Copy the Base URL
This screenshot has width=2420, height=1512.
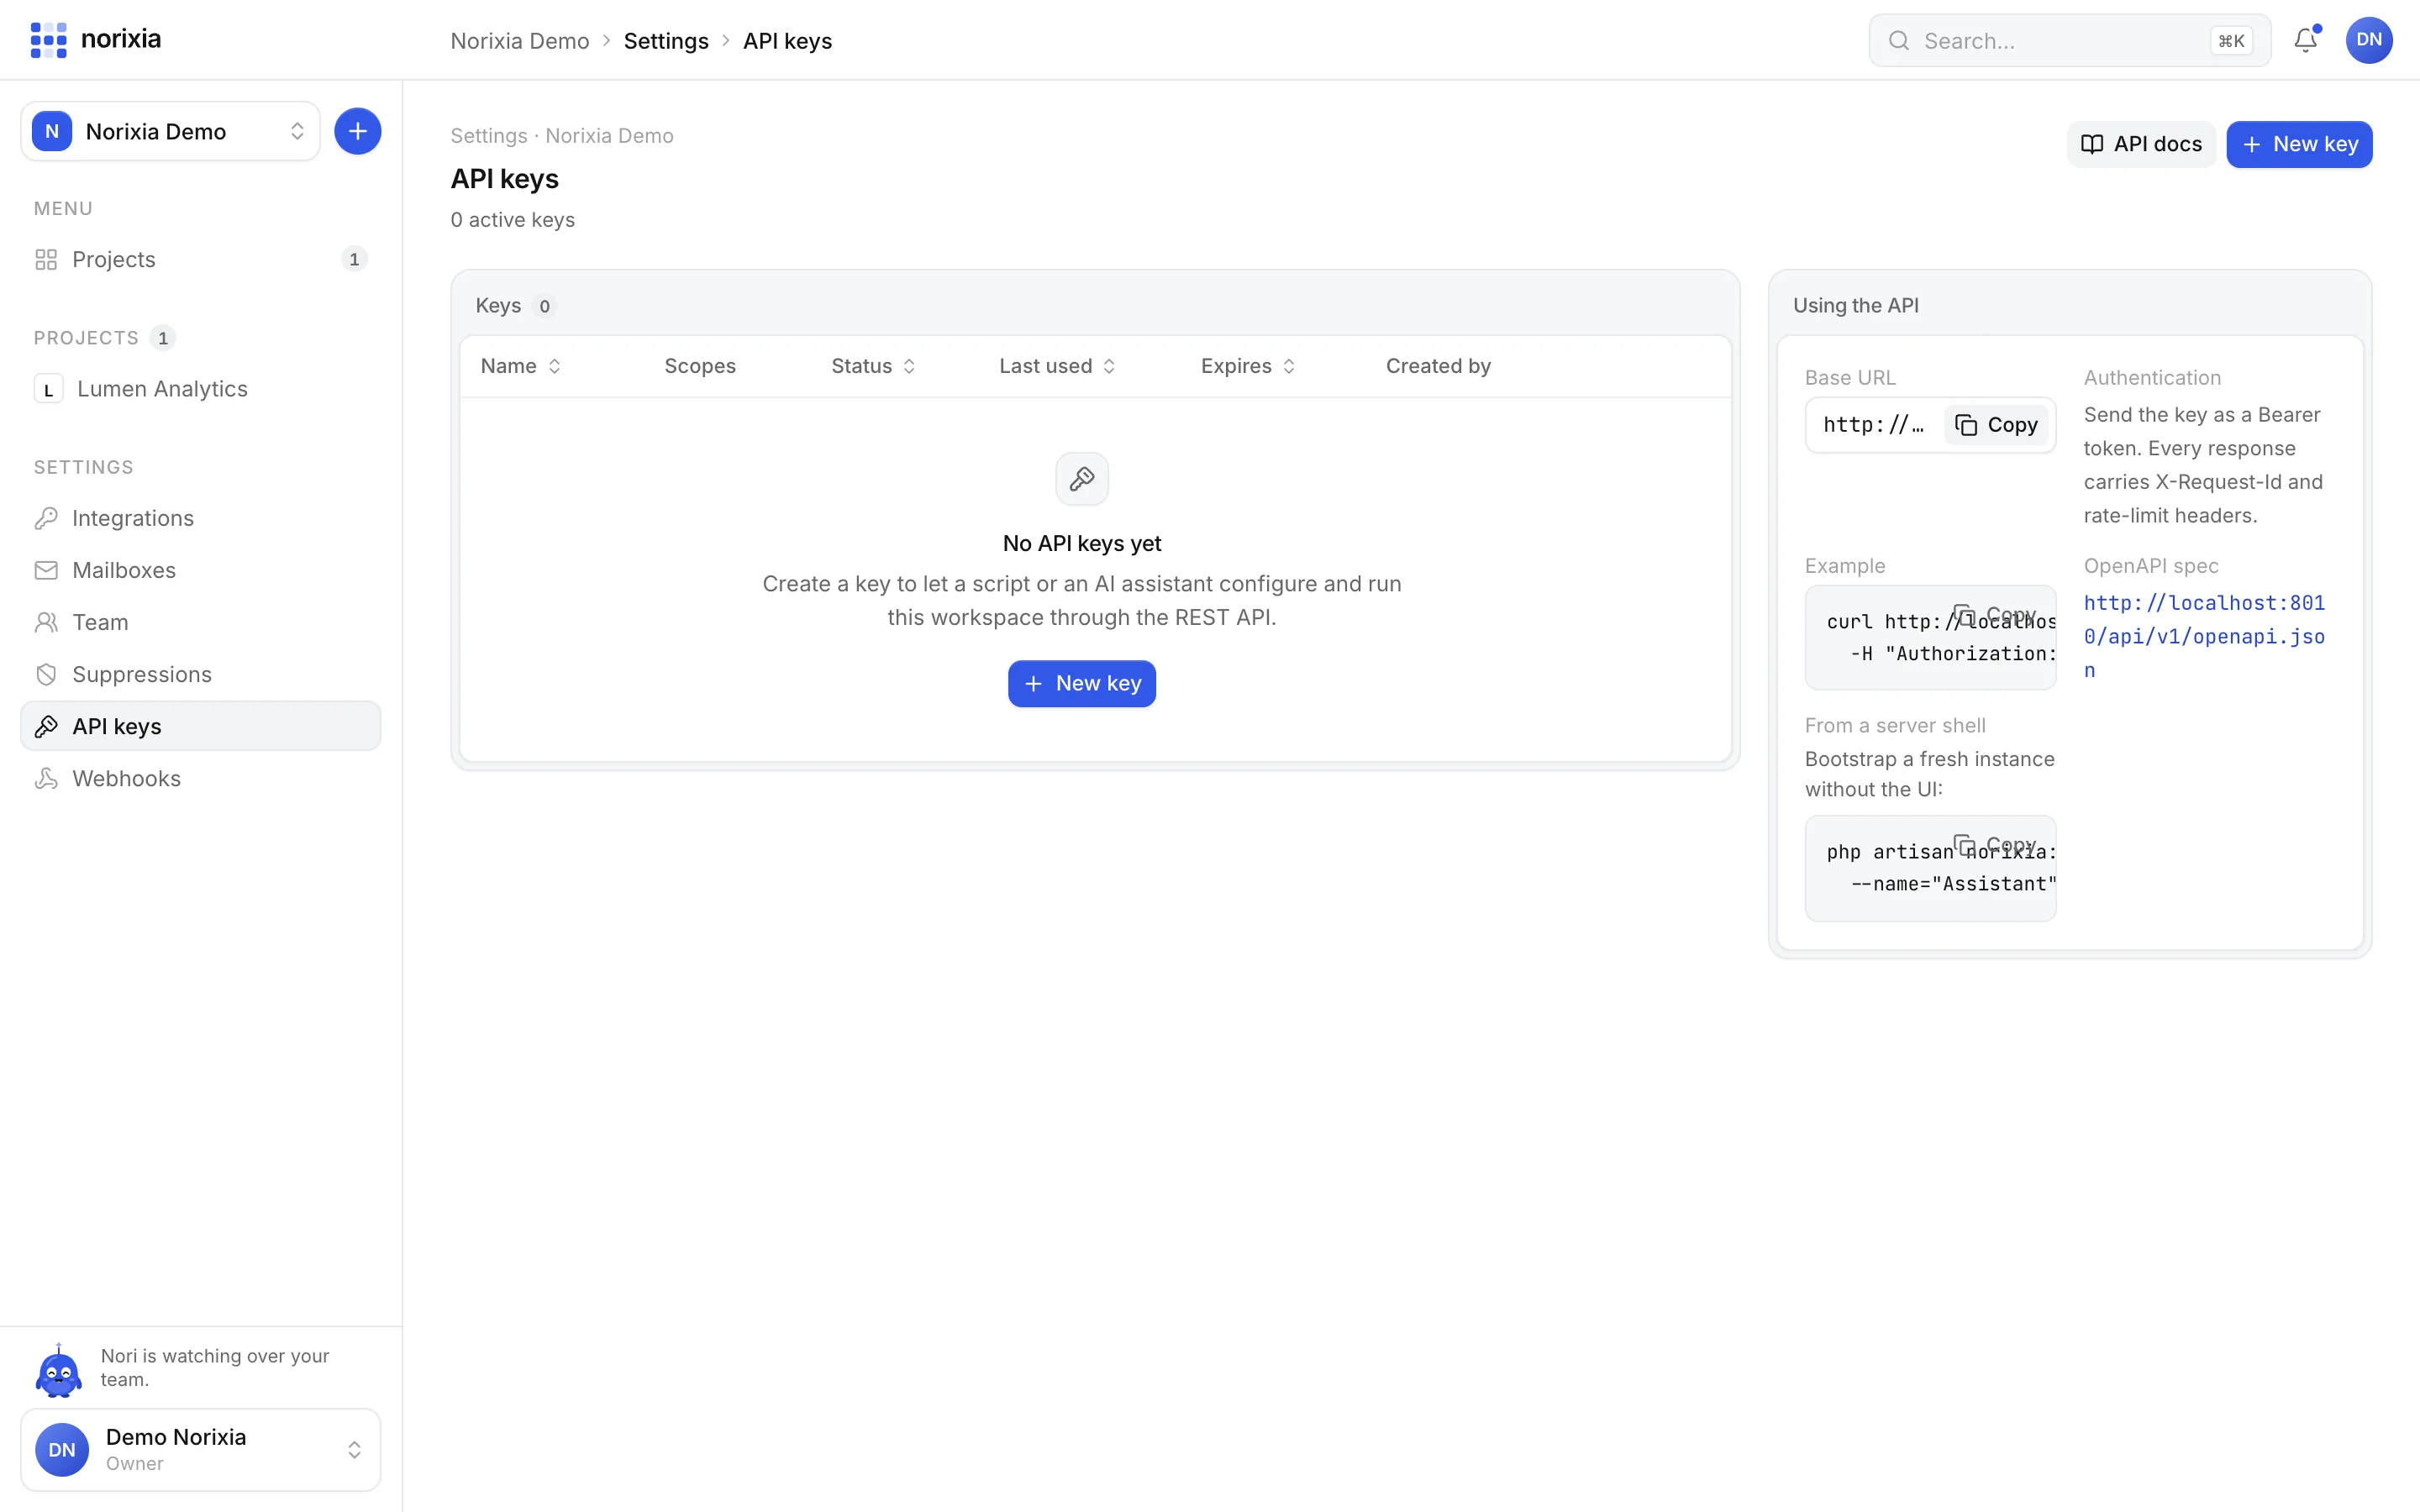click(1996, 425)
